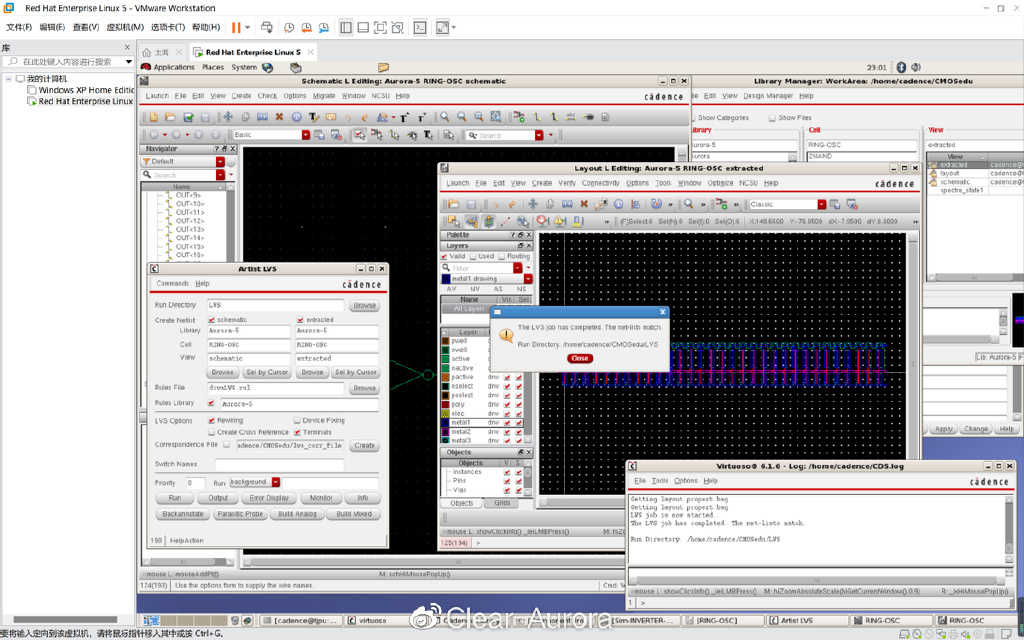Click the metal1 layer color swatch in list
This screenshot has width=1024, height=640.
coord(446,423)
